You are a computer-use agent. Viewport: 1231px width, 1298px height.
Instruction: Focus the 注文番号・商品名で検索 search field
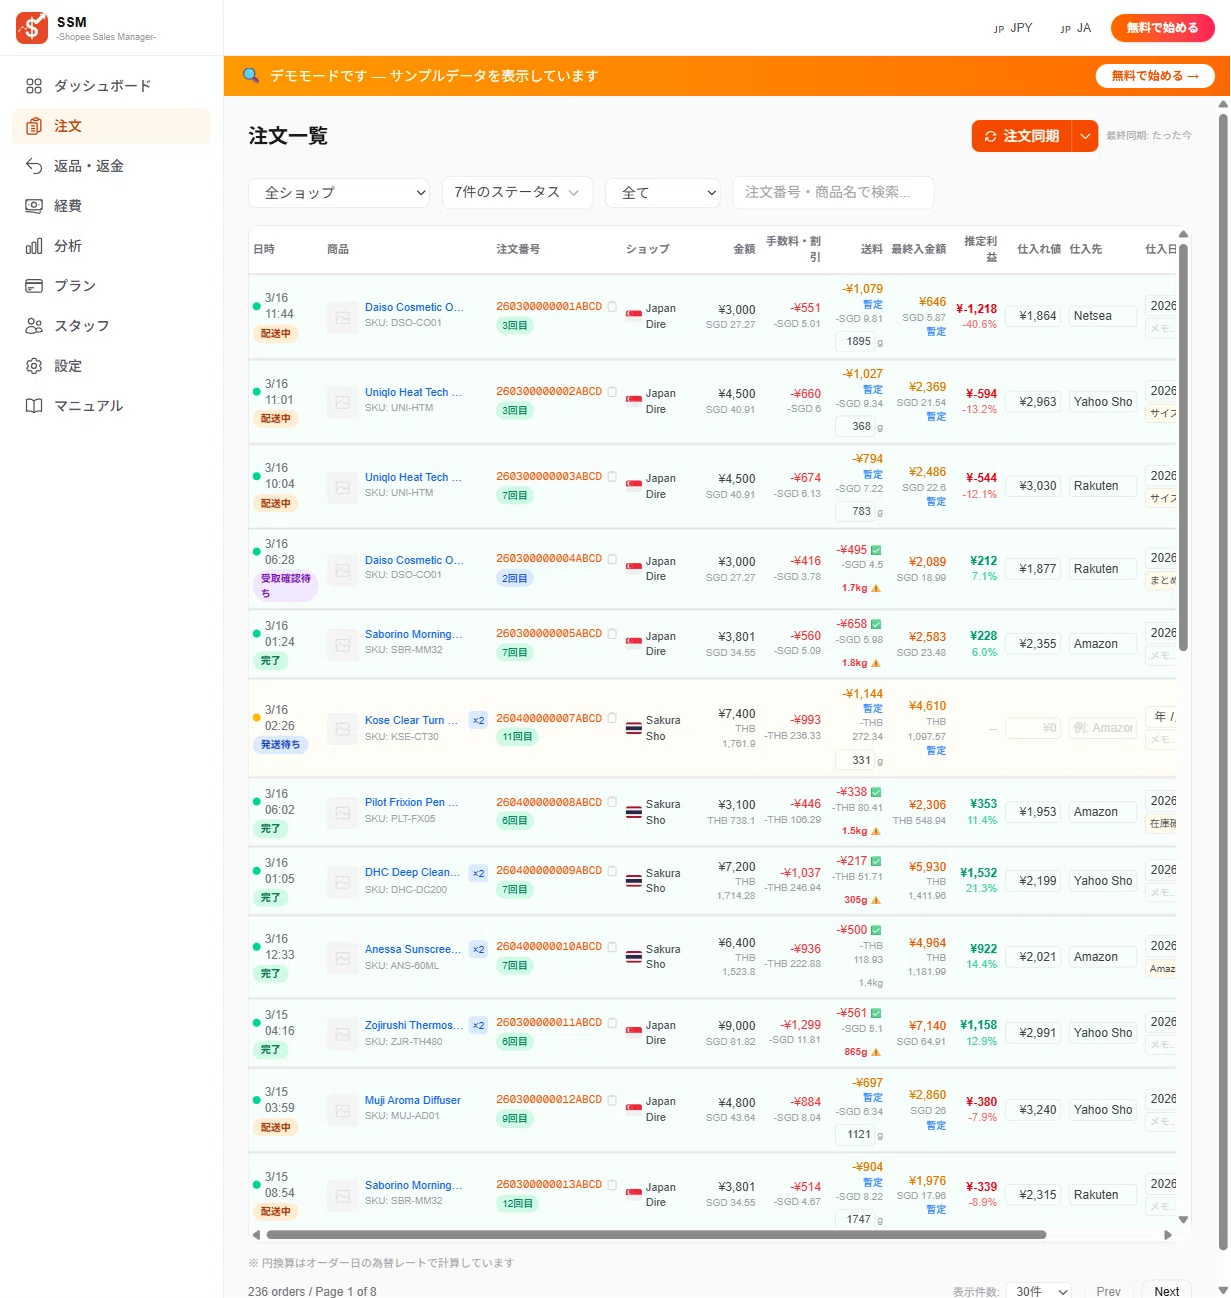(833, 193)
